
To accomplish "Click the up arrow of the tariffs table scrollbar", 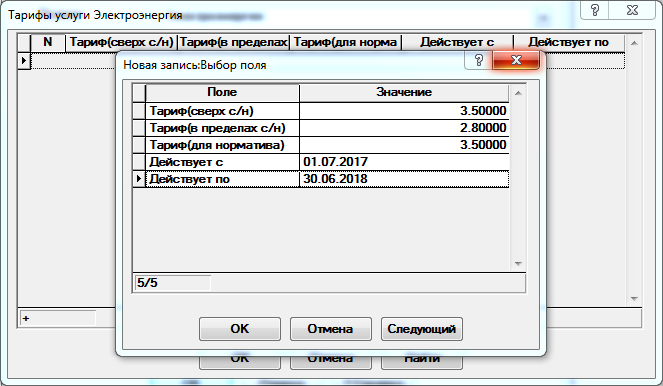I will click(634, 43).
